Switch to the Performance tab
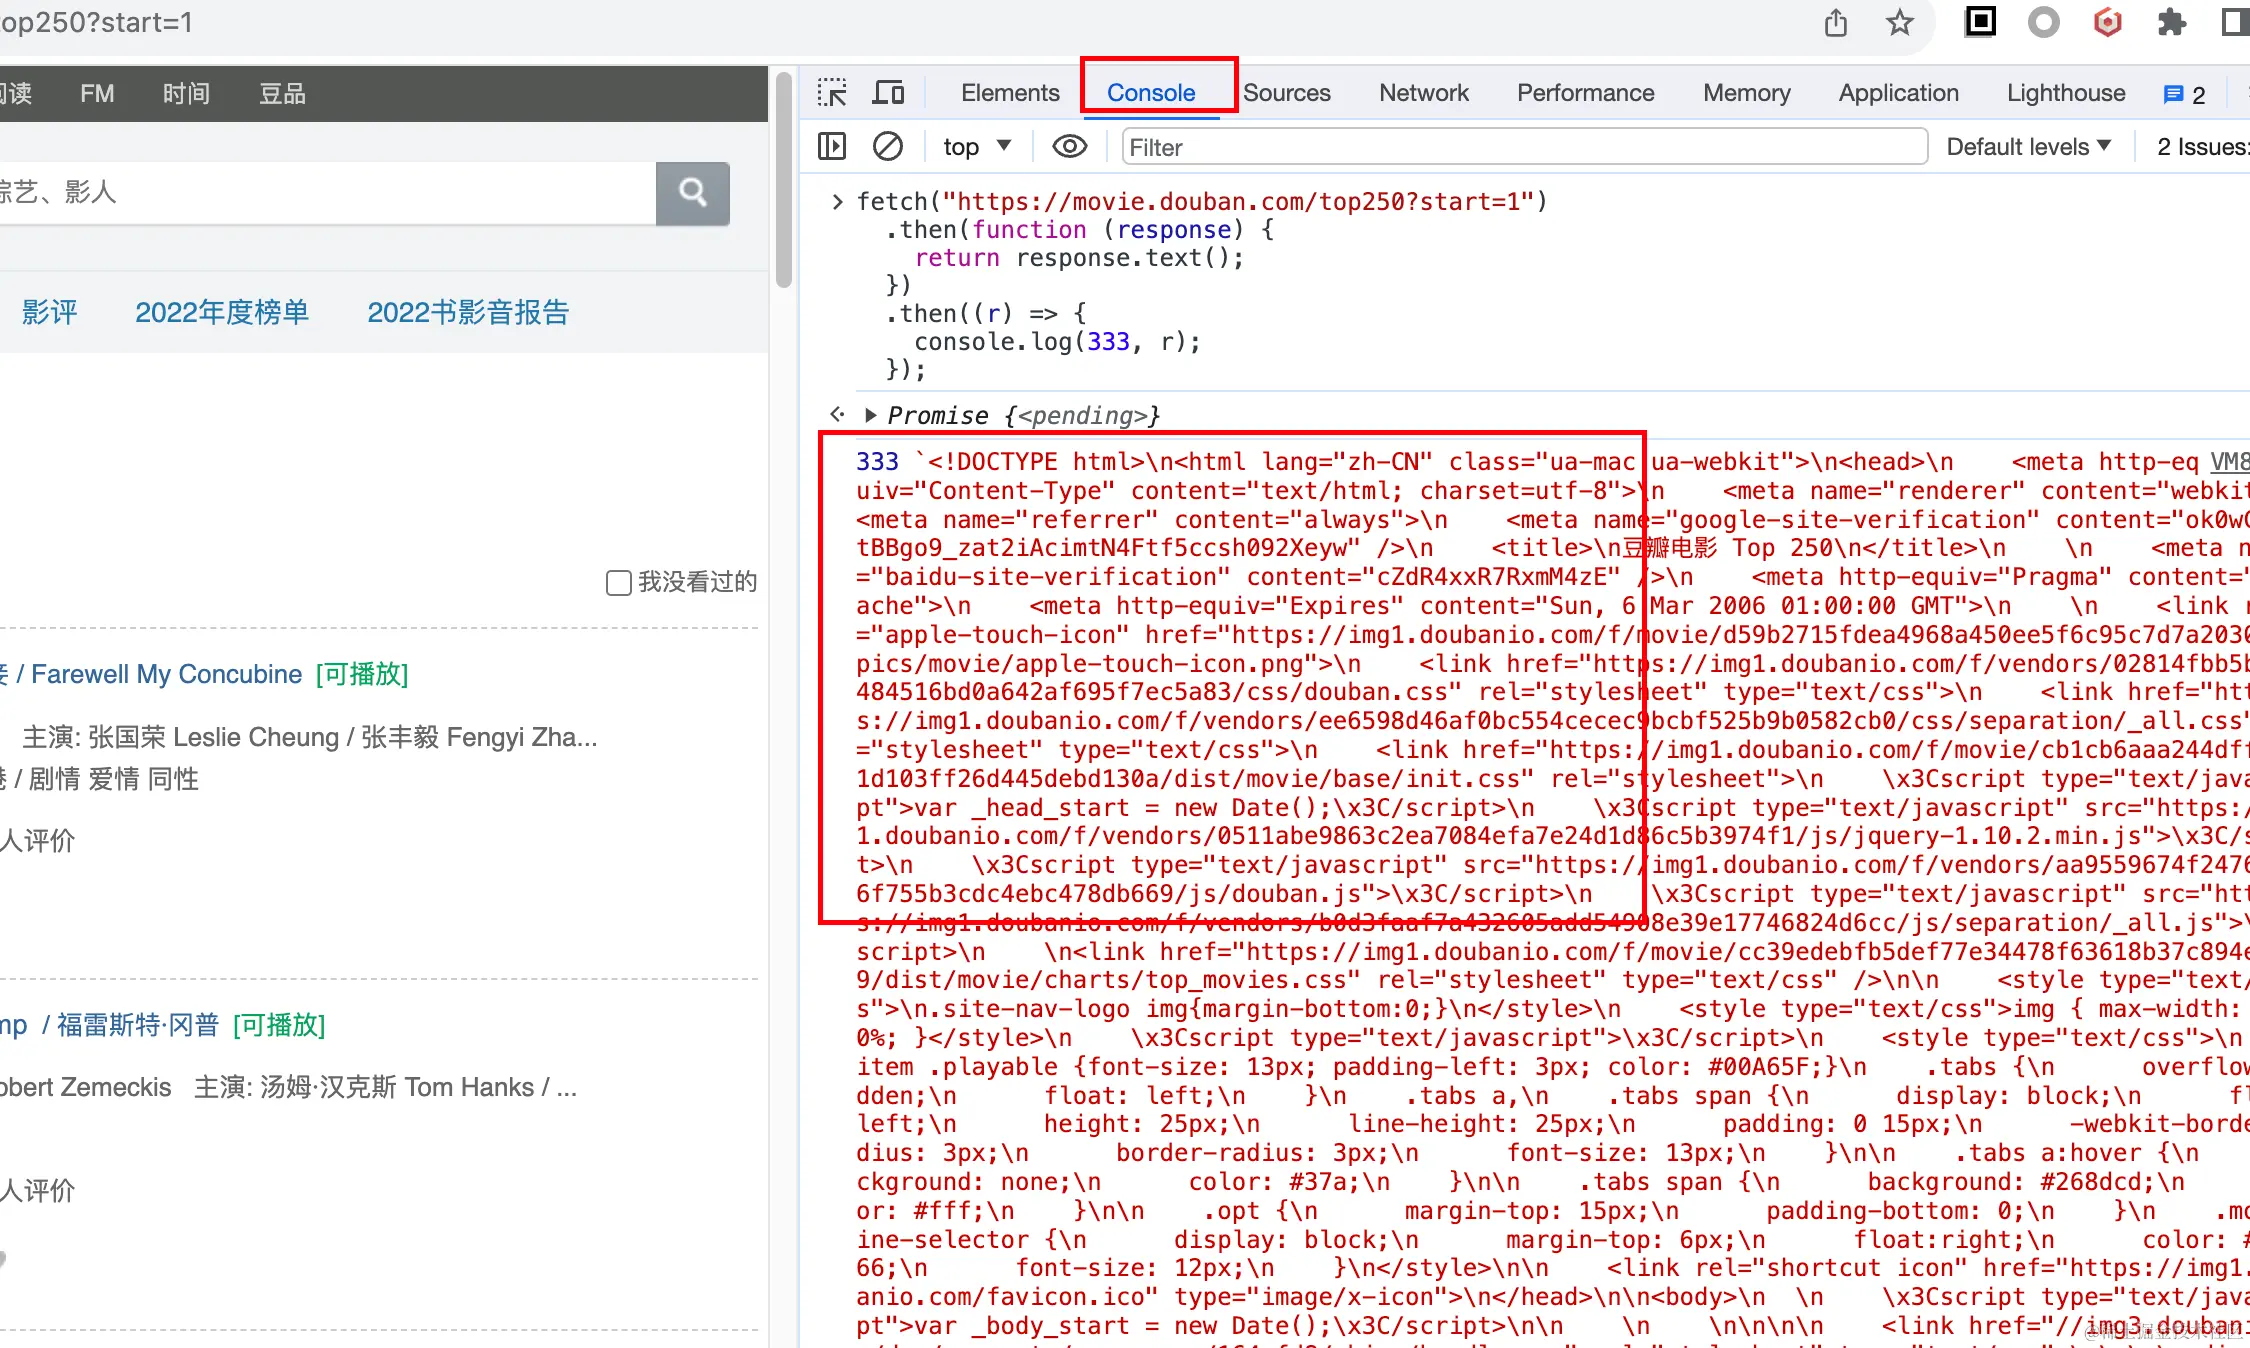 (x=1586, y=93)
